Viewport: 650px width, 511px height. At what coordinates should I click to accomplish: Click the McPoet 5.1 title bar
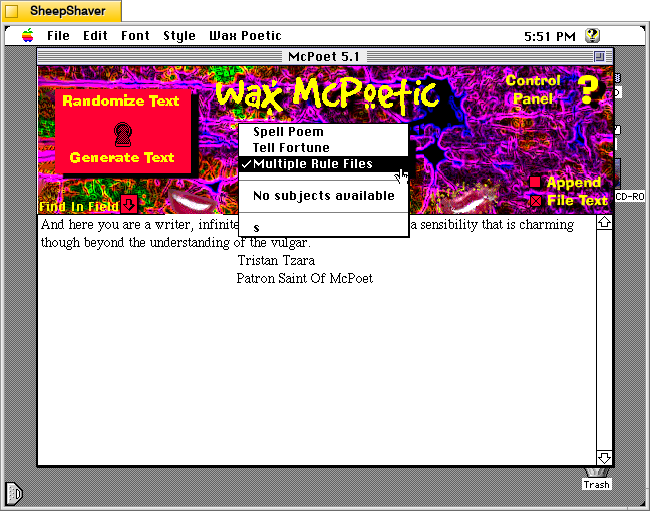point(324,56)
